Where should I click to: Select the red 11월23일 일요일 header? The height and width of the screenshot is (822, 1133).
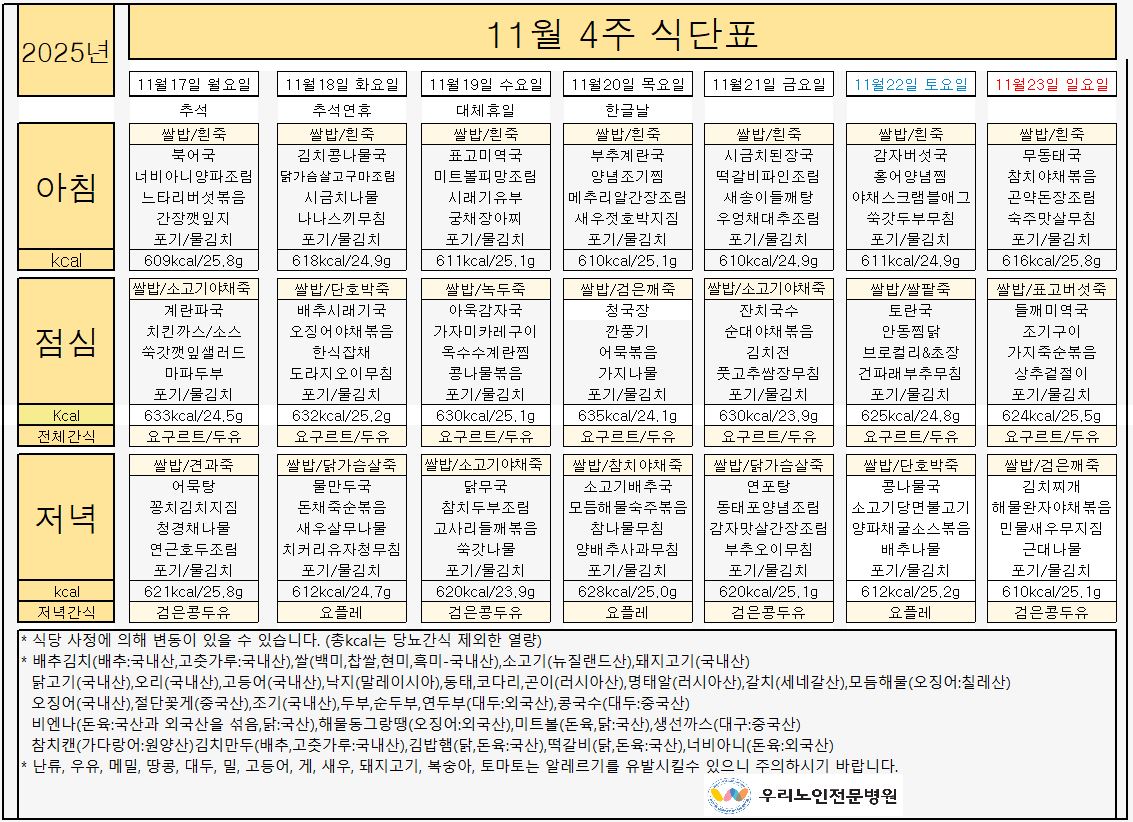(x=1052, y=84)
